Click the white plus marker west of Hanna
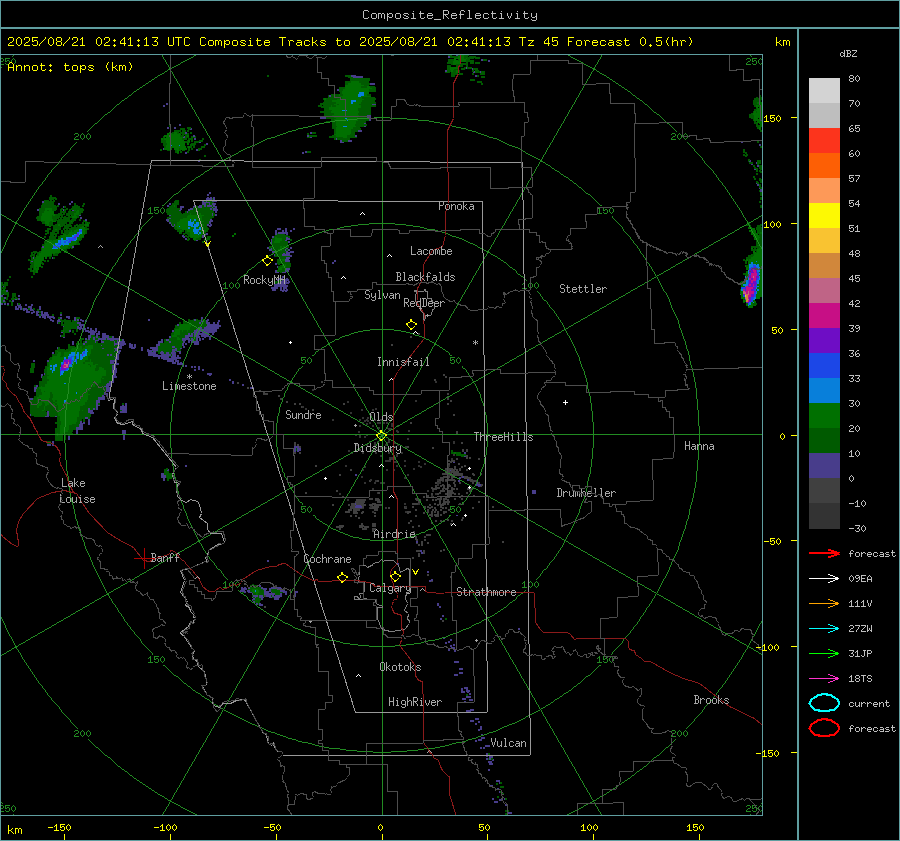The image size is (900, 841). coord(565,402)
